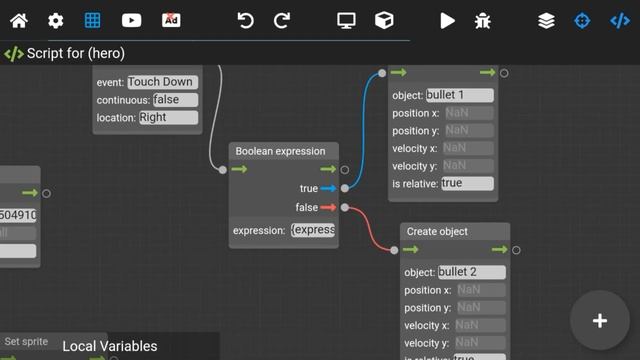Image resolution: width=640 pixels, height=360 pixels.
Task: Click Boolean expression main output port
Action: coord(344,169)
